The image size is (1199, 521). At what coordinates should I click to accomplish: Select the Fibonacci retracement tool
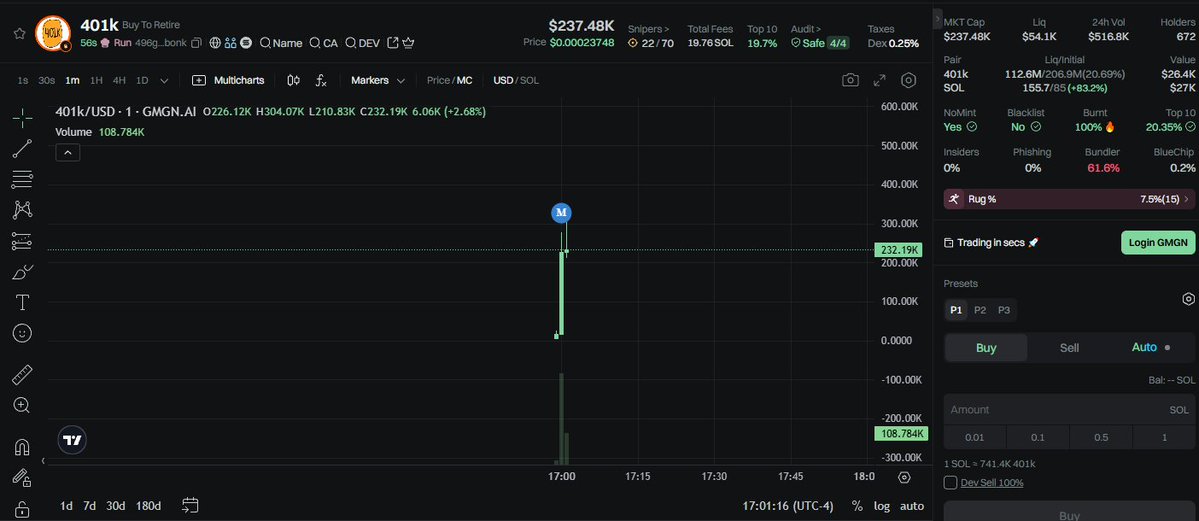coord(22,180)
